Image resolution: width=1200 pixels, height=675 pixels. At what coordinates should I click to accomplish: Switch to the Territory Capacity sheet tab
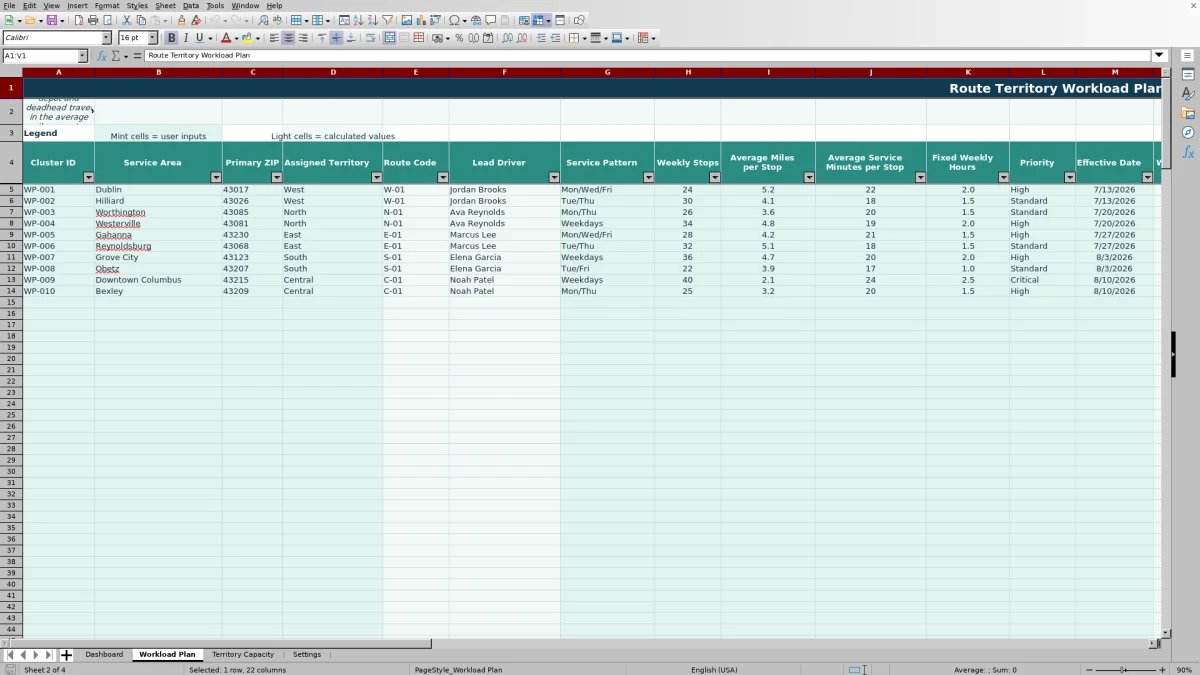click(x=243, y=655)
